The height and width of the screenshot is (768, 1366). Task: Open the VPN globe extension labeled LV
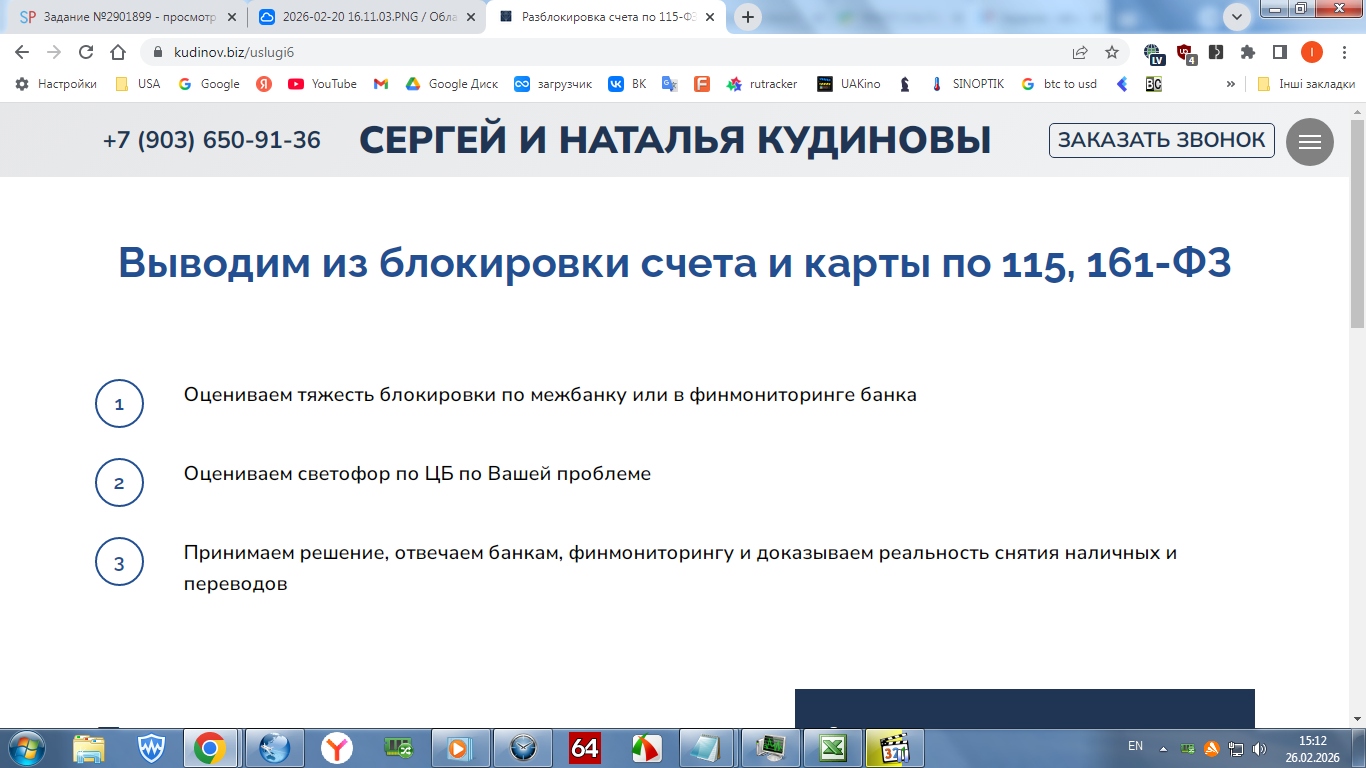[x=1153, y=53]
